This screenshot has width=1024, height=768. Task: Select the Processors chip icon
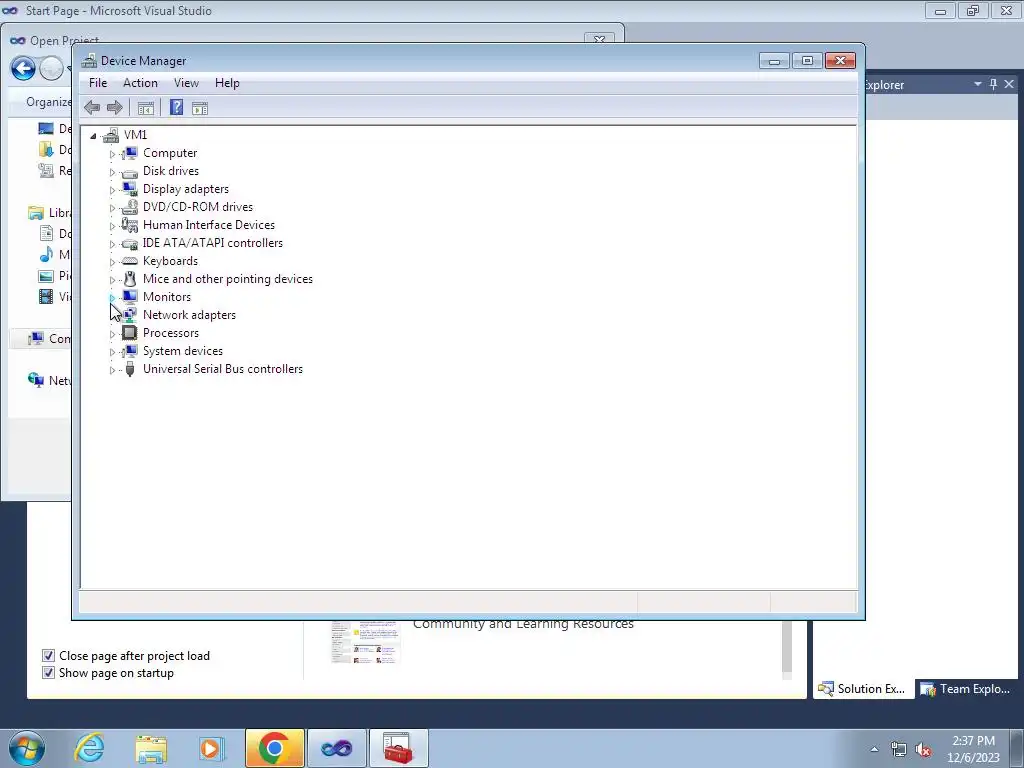(x=130, y=333)
